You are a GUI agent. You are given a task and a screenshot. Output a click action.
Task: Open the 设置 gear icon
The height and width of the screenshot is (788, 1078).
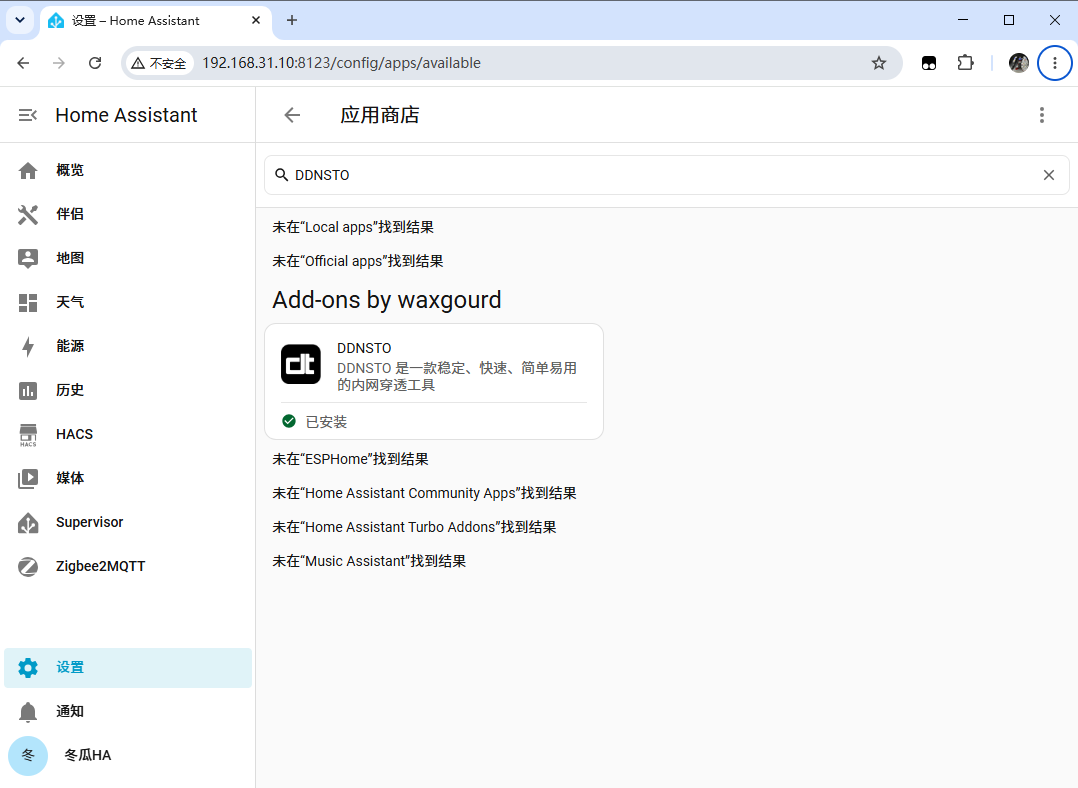[x=28, y=668]
